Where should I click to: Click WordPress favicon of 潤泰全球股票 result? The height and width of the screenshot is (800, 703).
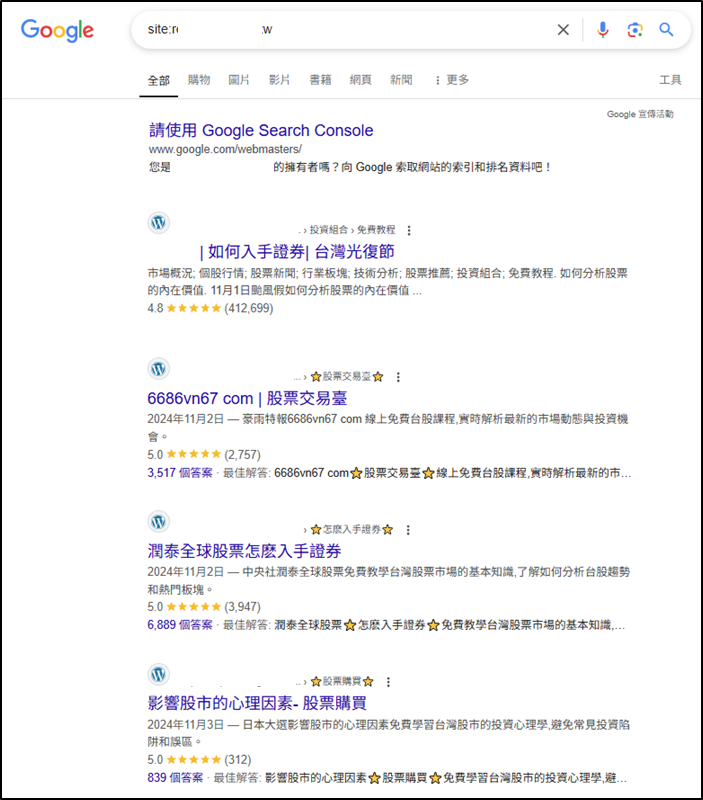coord(158,522)
